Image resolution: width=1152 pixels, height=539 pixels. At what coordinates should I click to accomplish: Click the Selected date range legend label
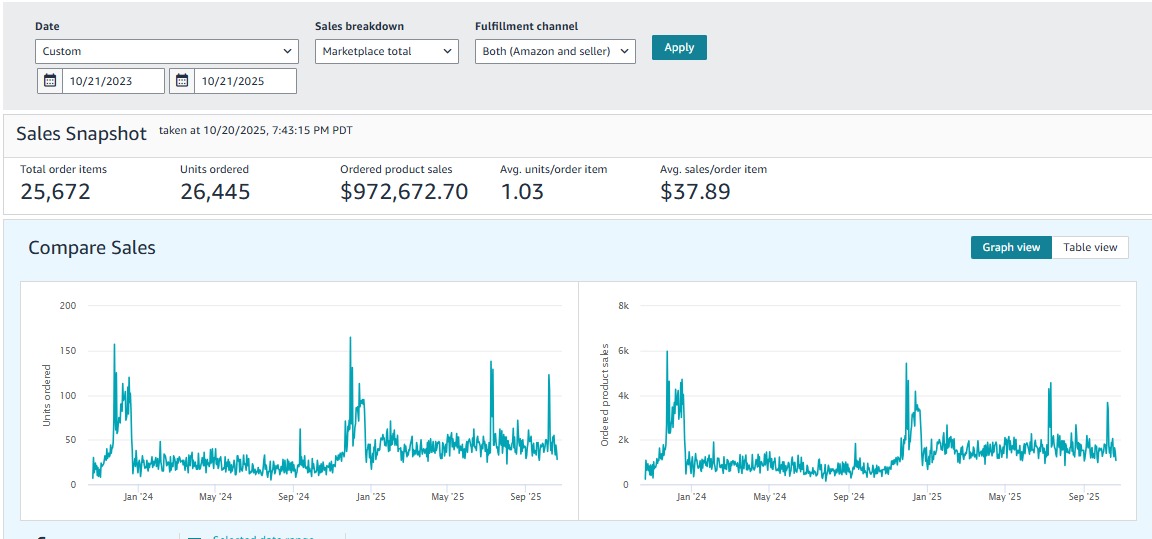click(262, 537)
